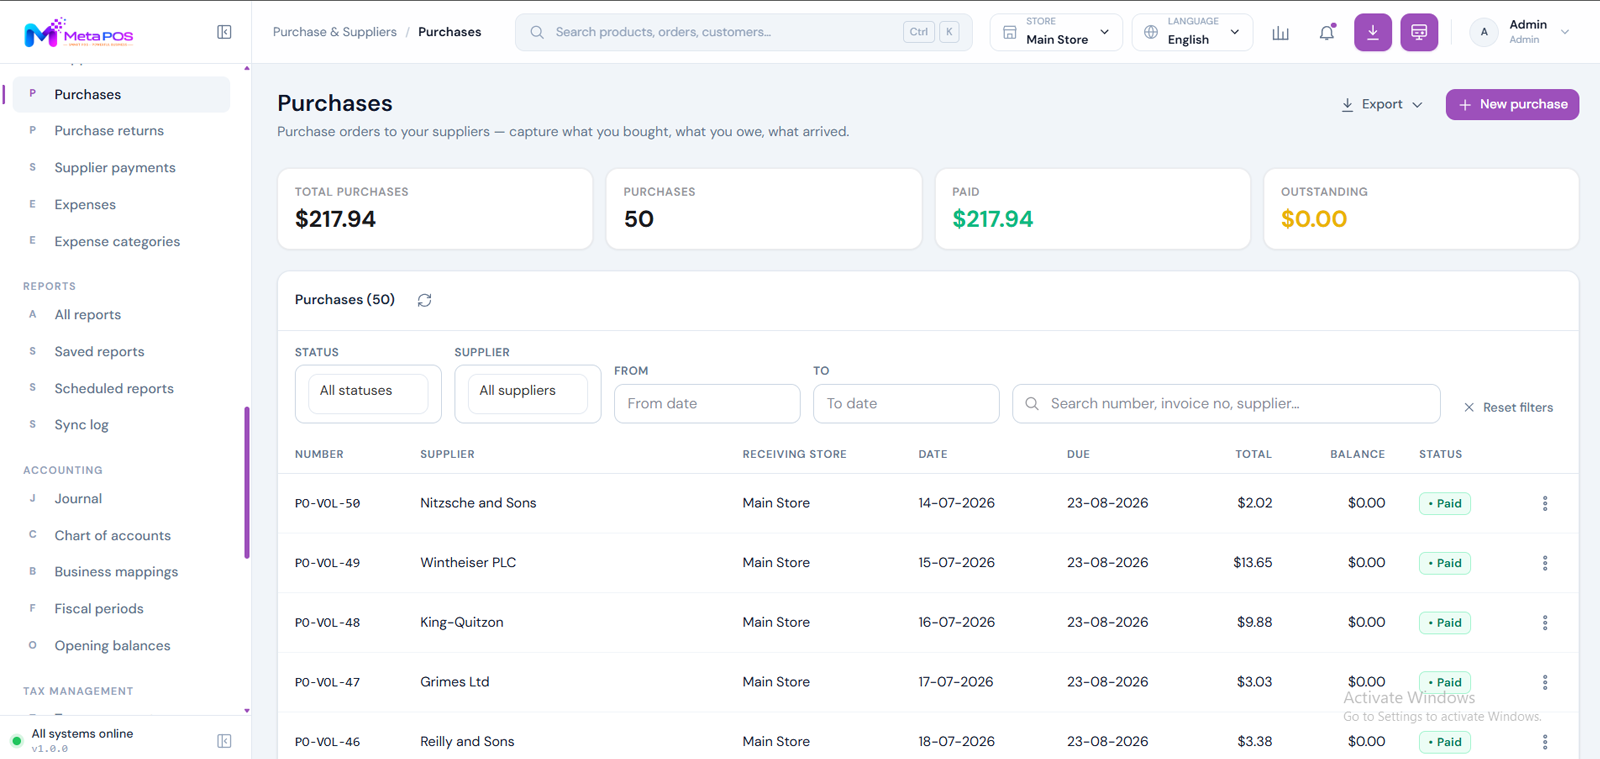
Task: Collapse sidebar using top panel icon
Action: (224, 32)
